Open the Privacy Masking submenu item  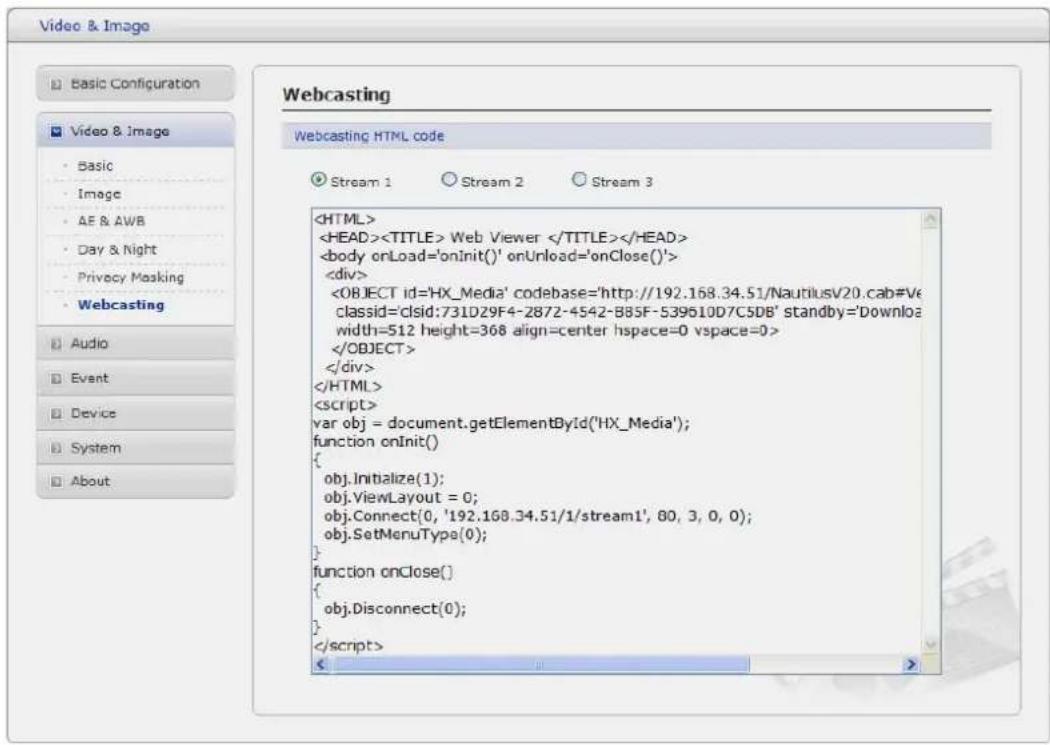[x=131, y=277]
